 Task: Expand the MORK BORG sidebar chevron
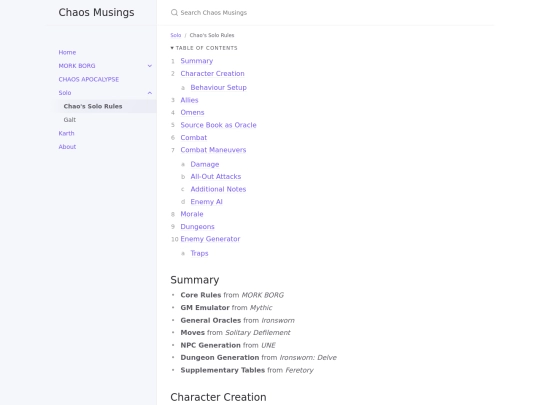click(x=150, y=66)
